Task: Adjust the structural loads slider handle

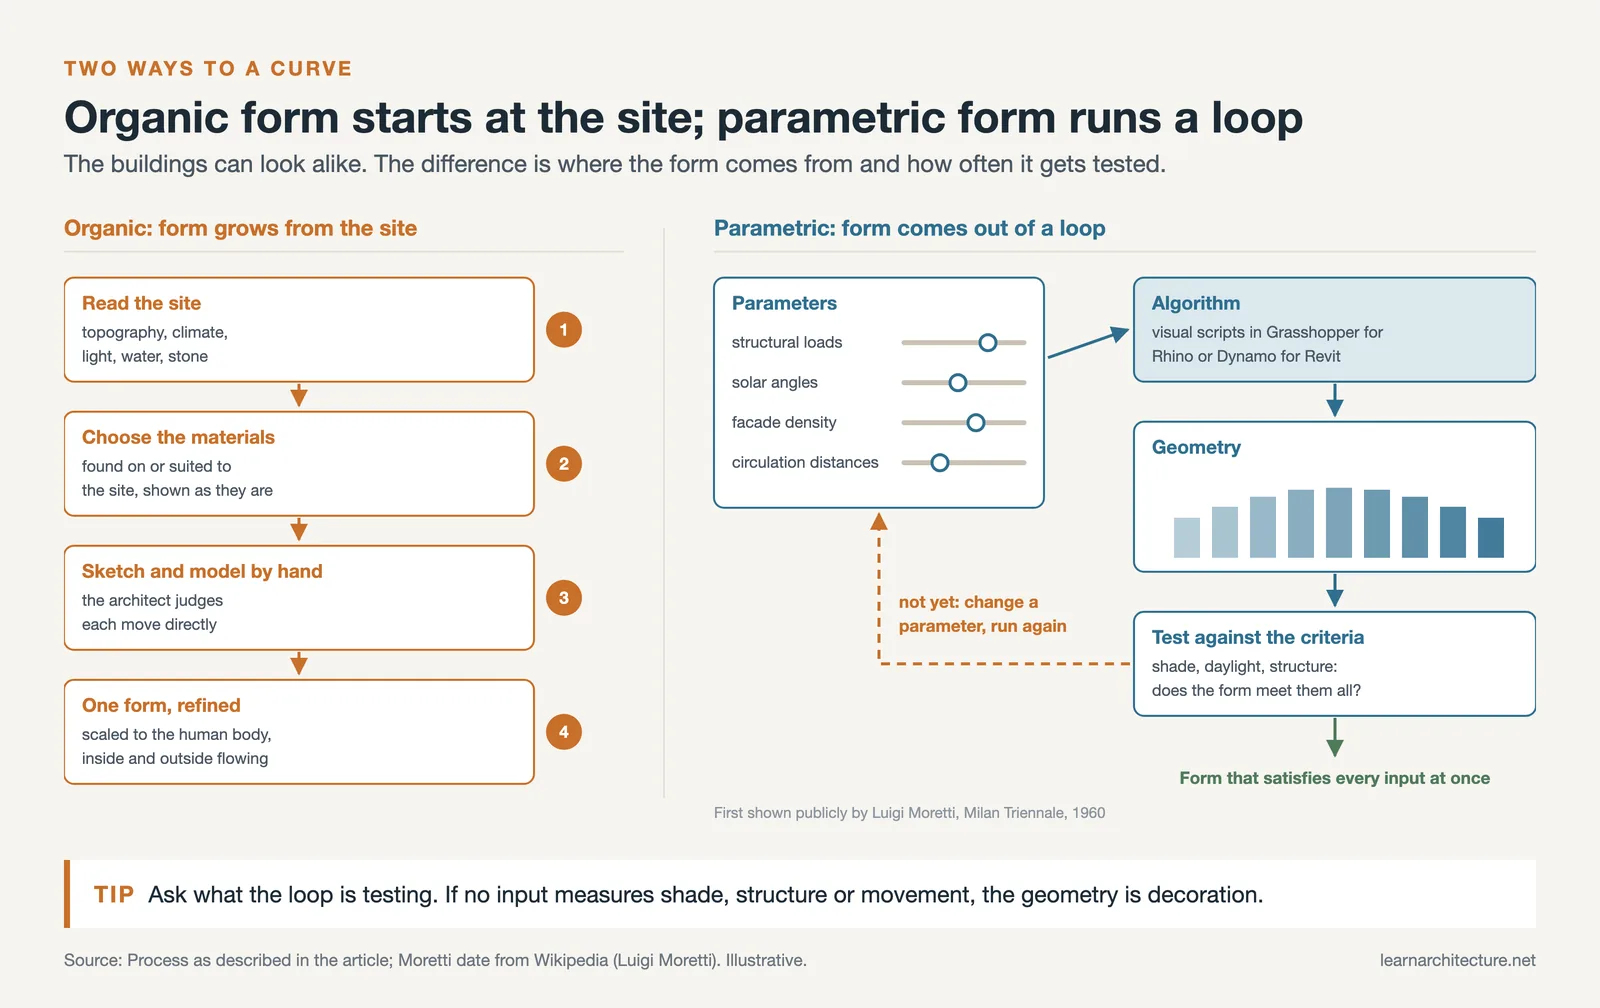Action: pos(988,343)
